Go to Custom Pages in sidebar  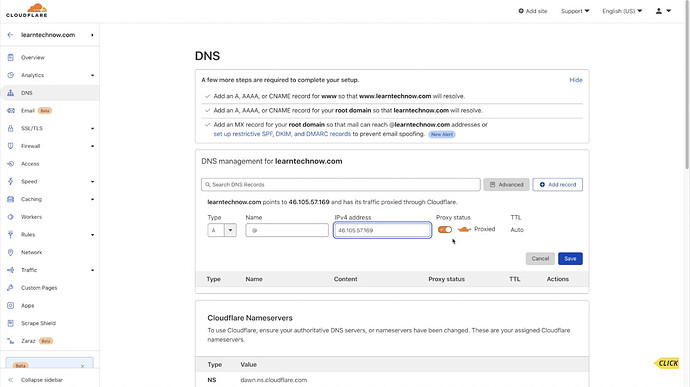point(39,287)
